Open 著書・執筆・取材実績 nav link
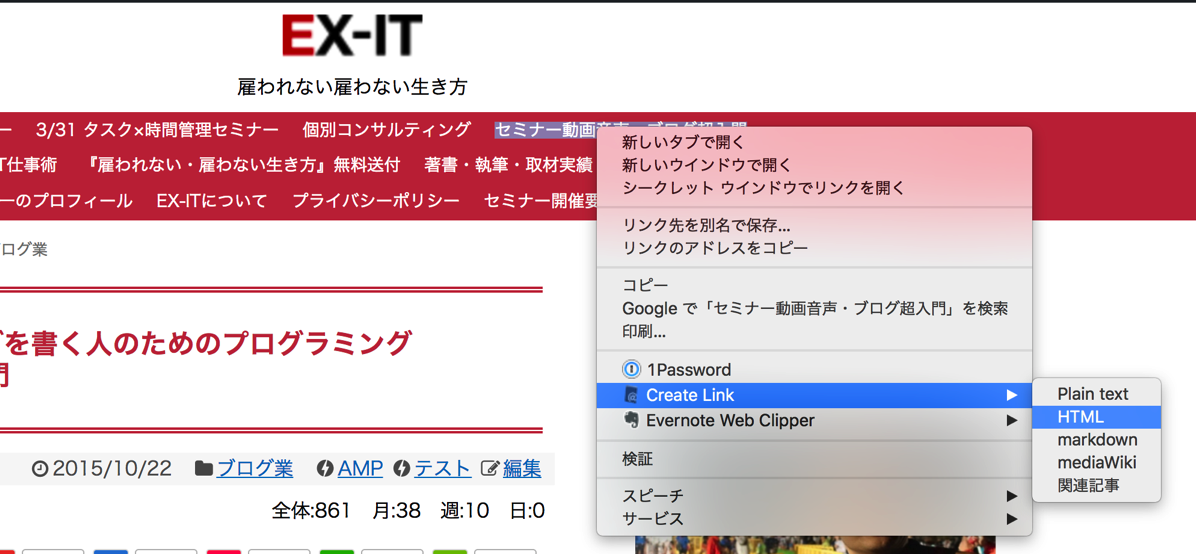 pyautogui.click(x=509, y=165)
